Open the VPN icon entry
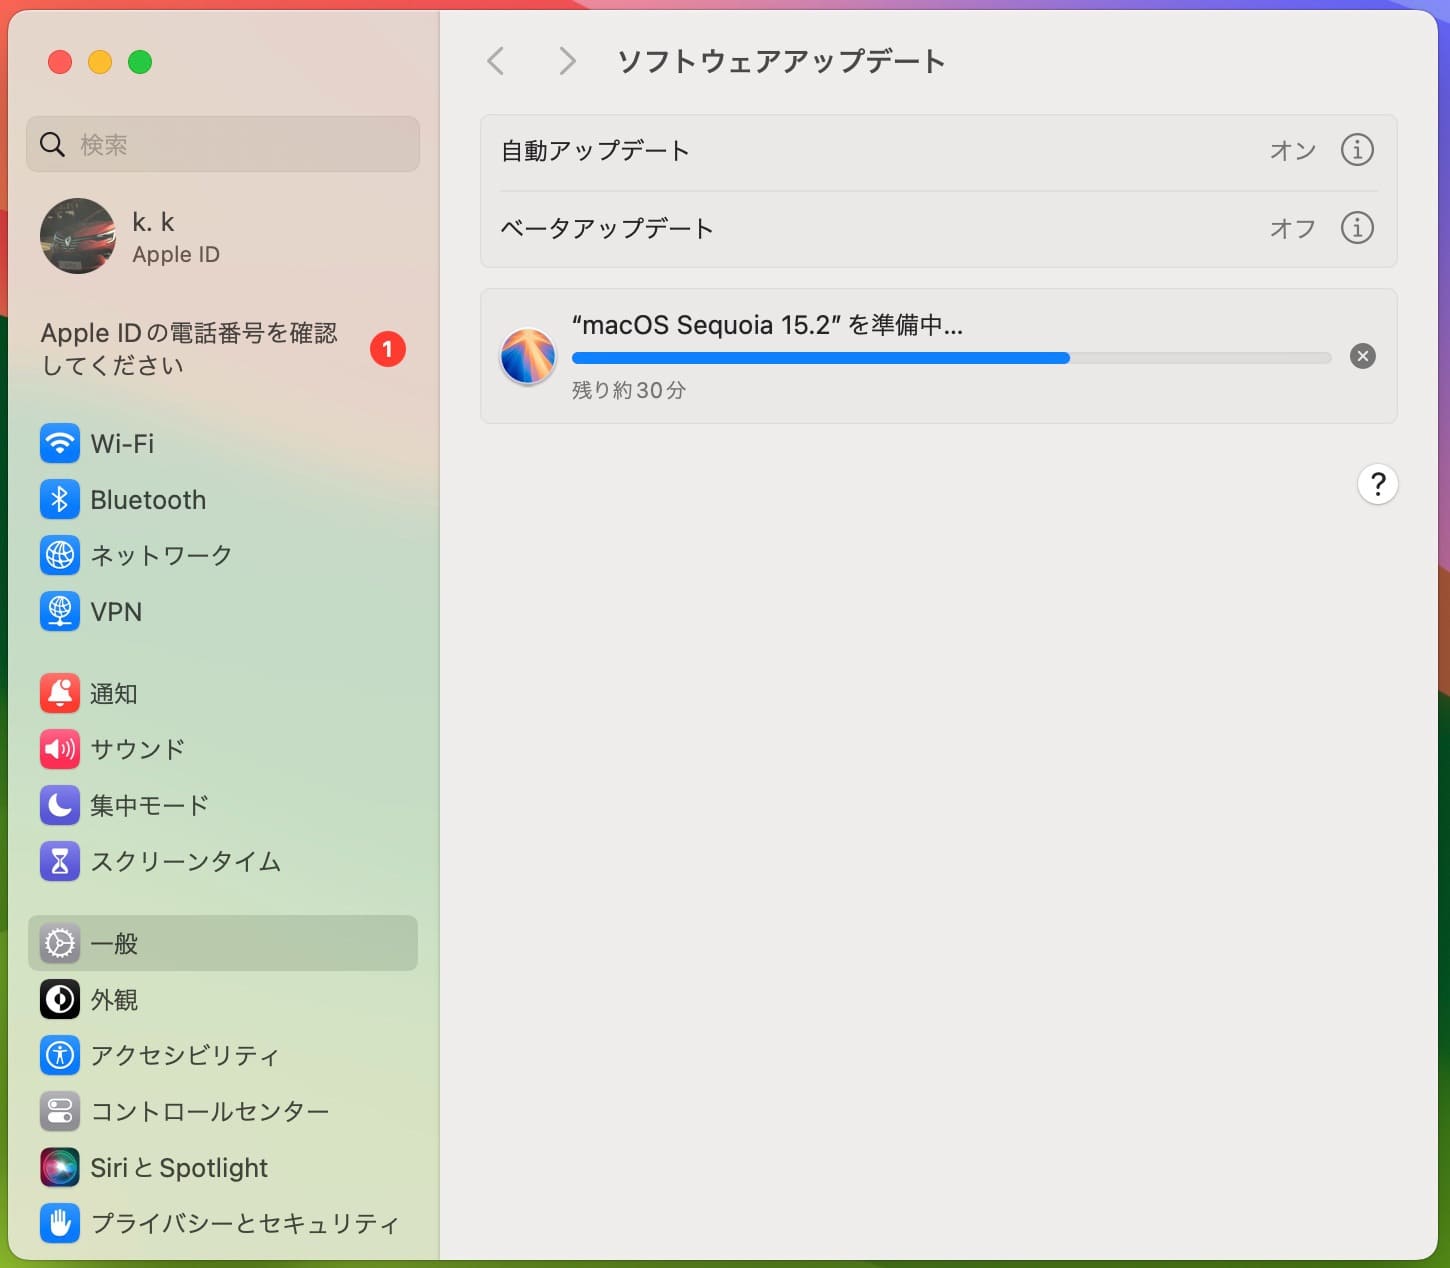1450x1268 pixels. point(60,611)
